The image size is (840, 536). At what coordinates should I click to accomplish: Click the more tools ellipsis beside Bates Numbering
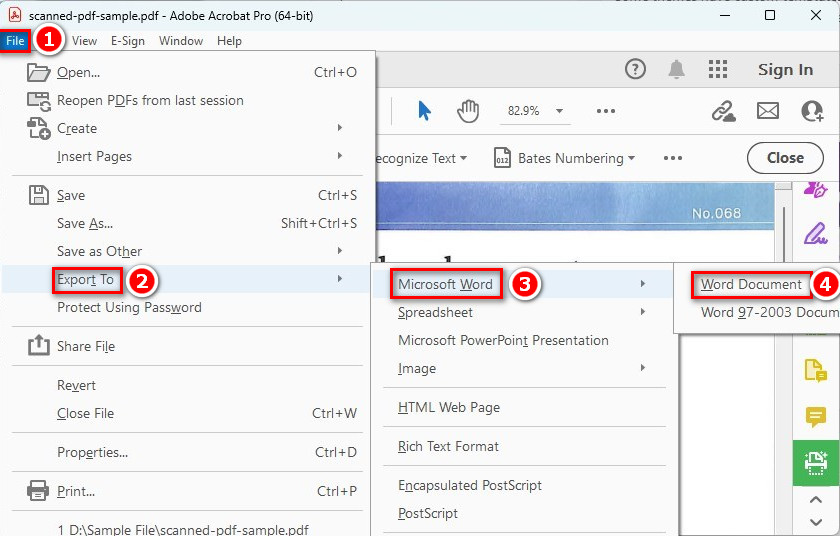[x=672, y=158]
